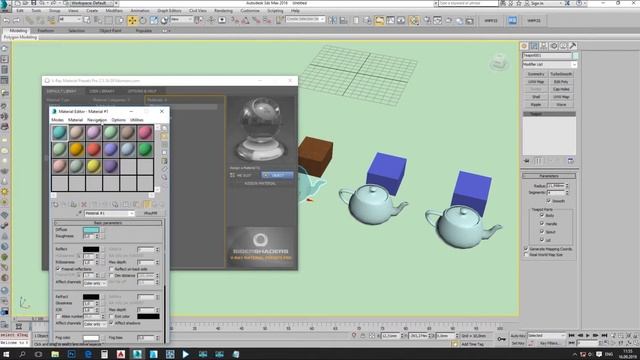Screen dimensions: 640x360
Task: Toggle the teapot Lid part checkbox
Action: pos(542,240)
